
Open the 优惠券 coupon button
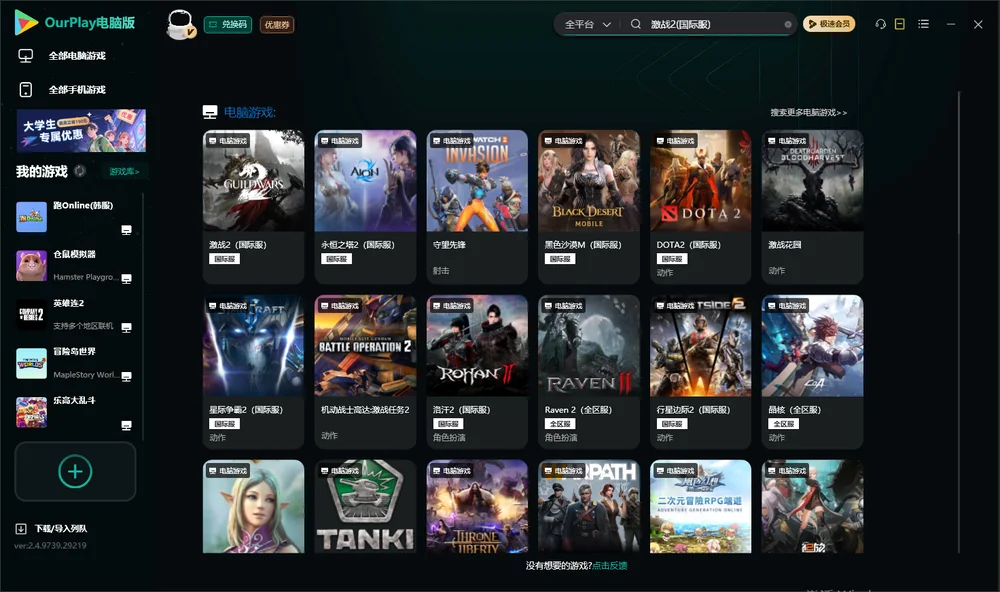[x=277, y=24]
